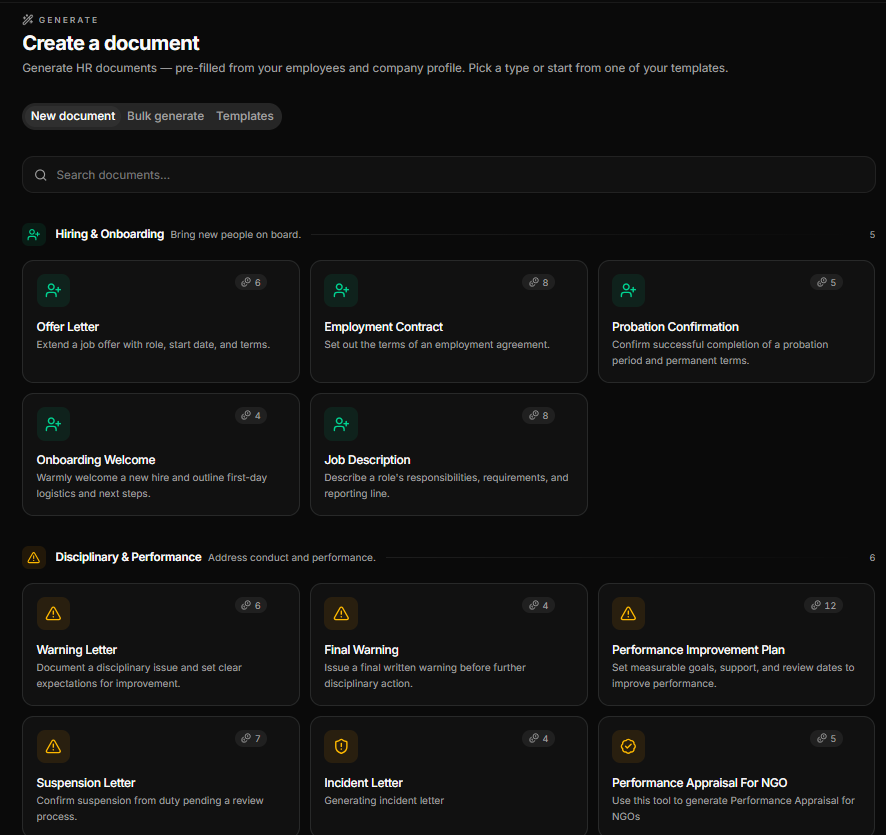
Task: Click the 'Address conduct and performance.' text
Action: pos(292,558)
